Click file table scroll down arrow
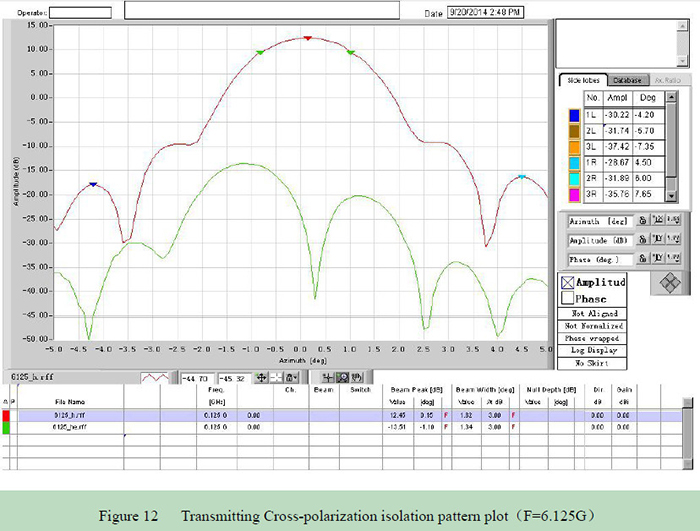Image resolution: width=700 pixels, height=531 pixels. click(688, 464)
